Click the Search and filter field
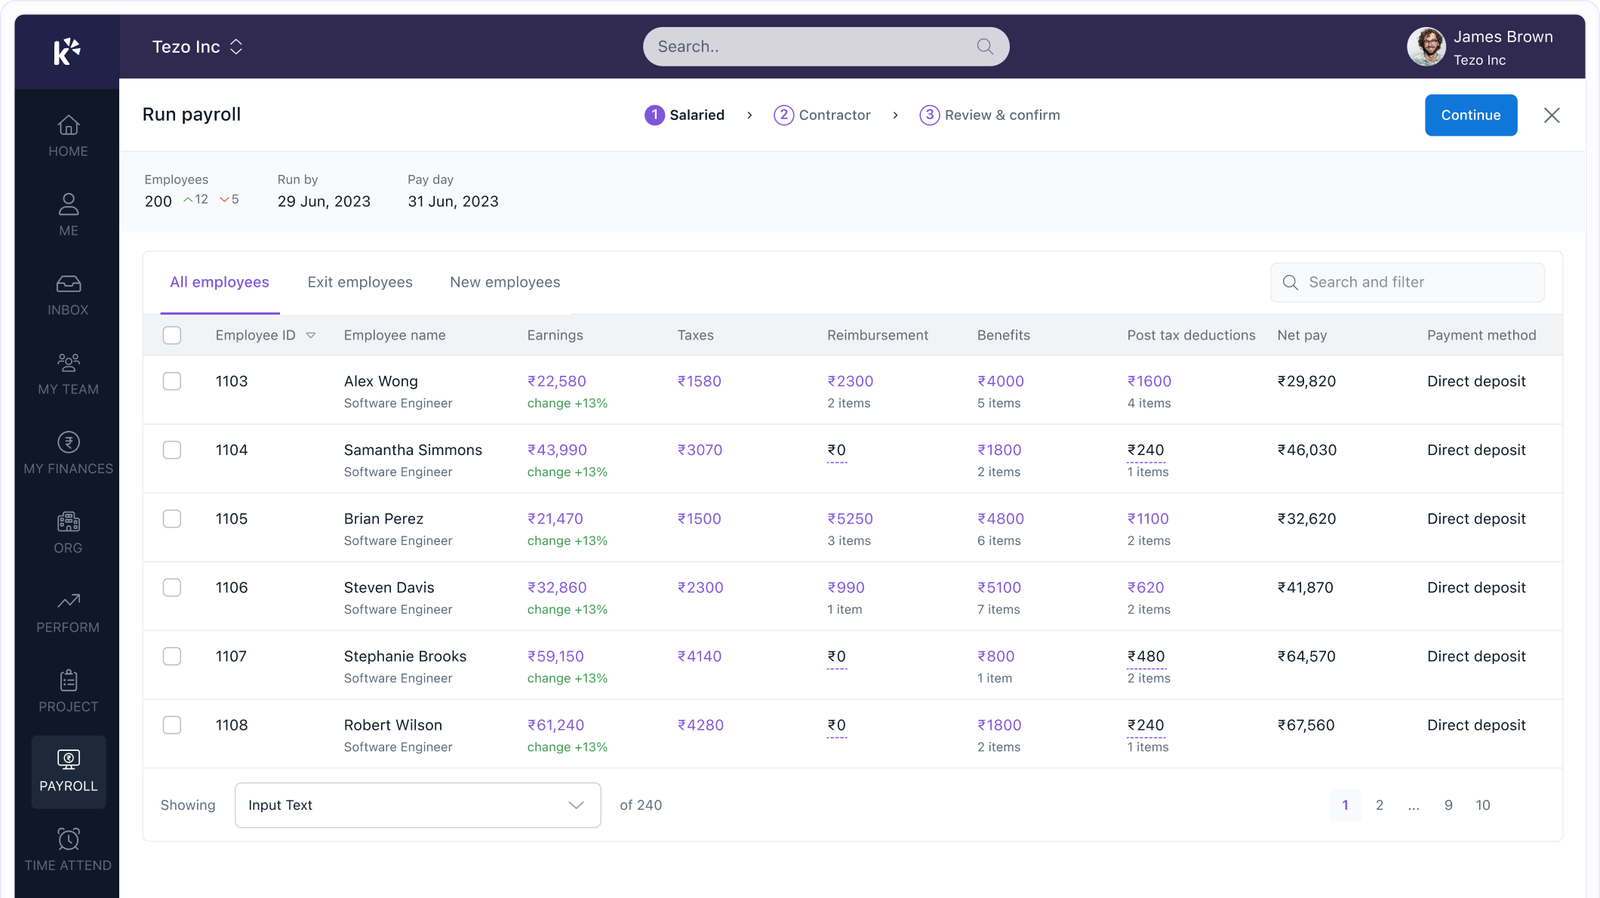Viewport: 1600px width, 898px height. click(1407, 282)
